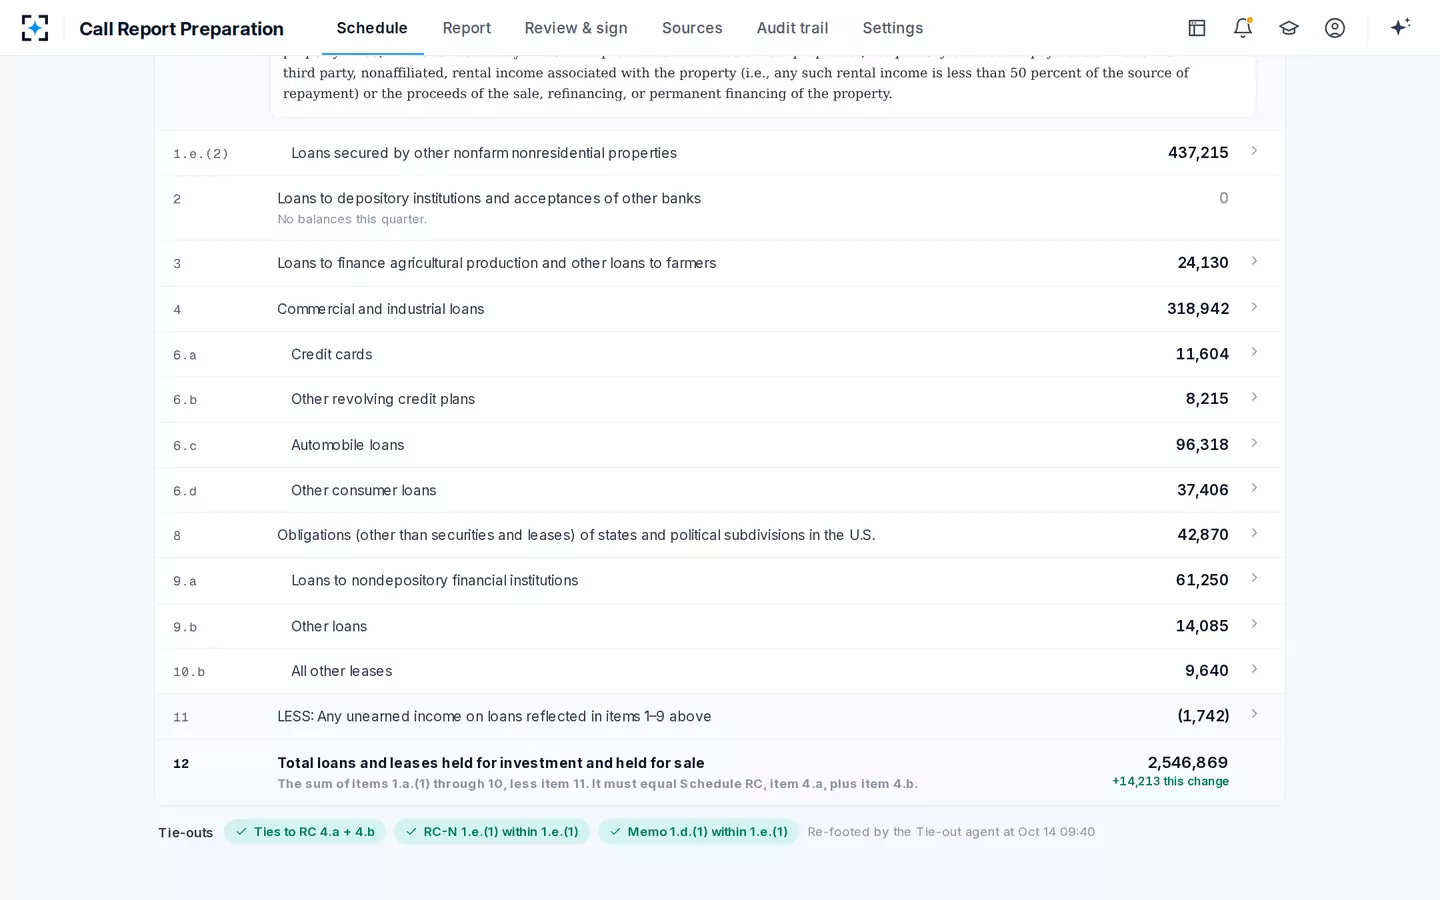Click the Memo 1.d.(1) within 1.e.(1) chip
1440x900 pixels.
coord(698,832)
